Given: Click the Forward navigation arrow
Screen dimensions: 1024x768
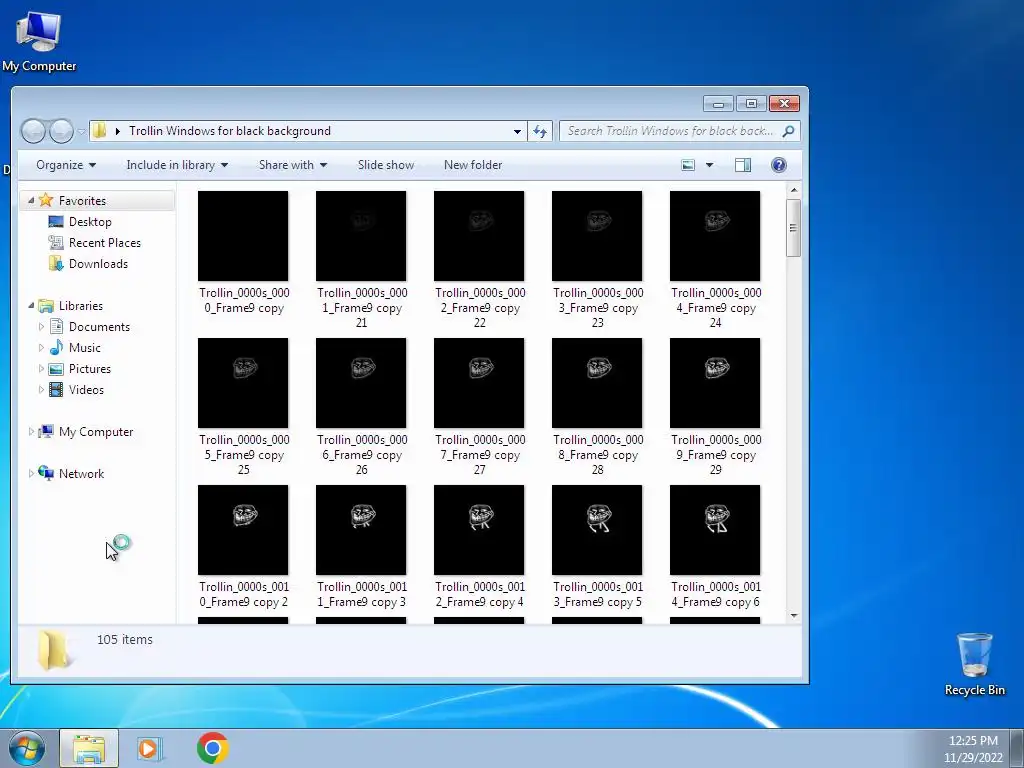Looking at the screenshot, I should pos(61,131).
